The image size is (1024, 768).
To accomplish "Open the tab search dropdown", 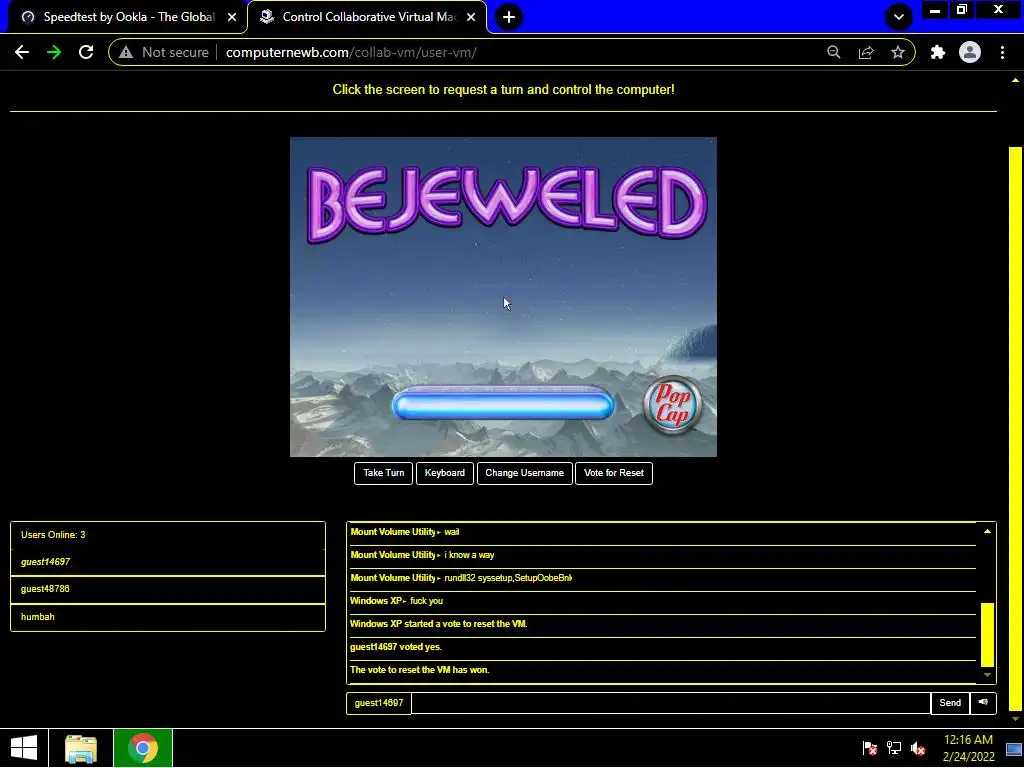I will click(x=899, y=17).
